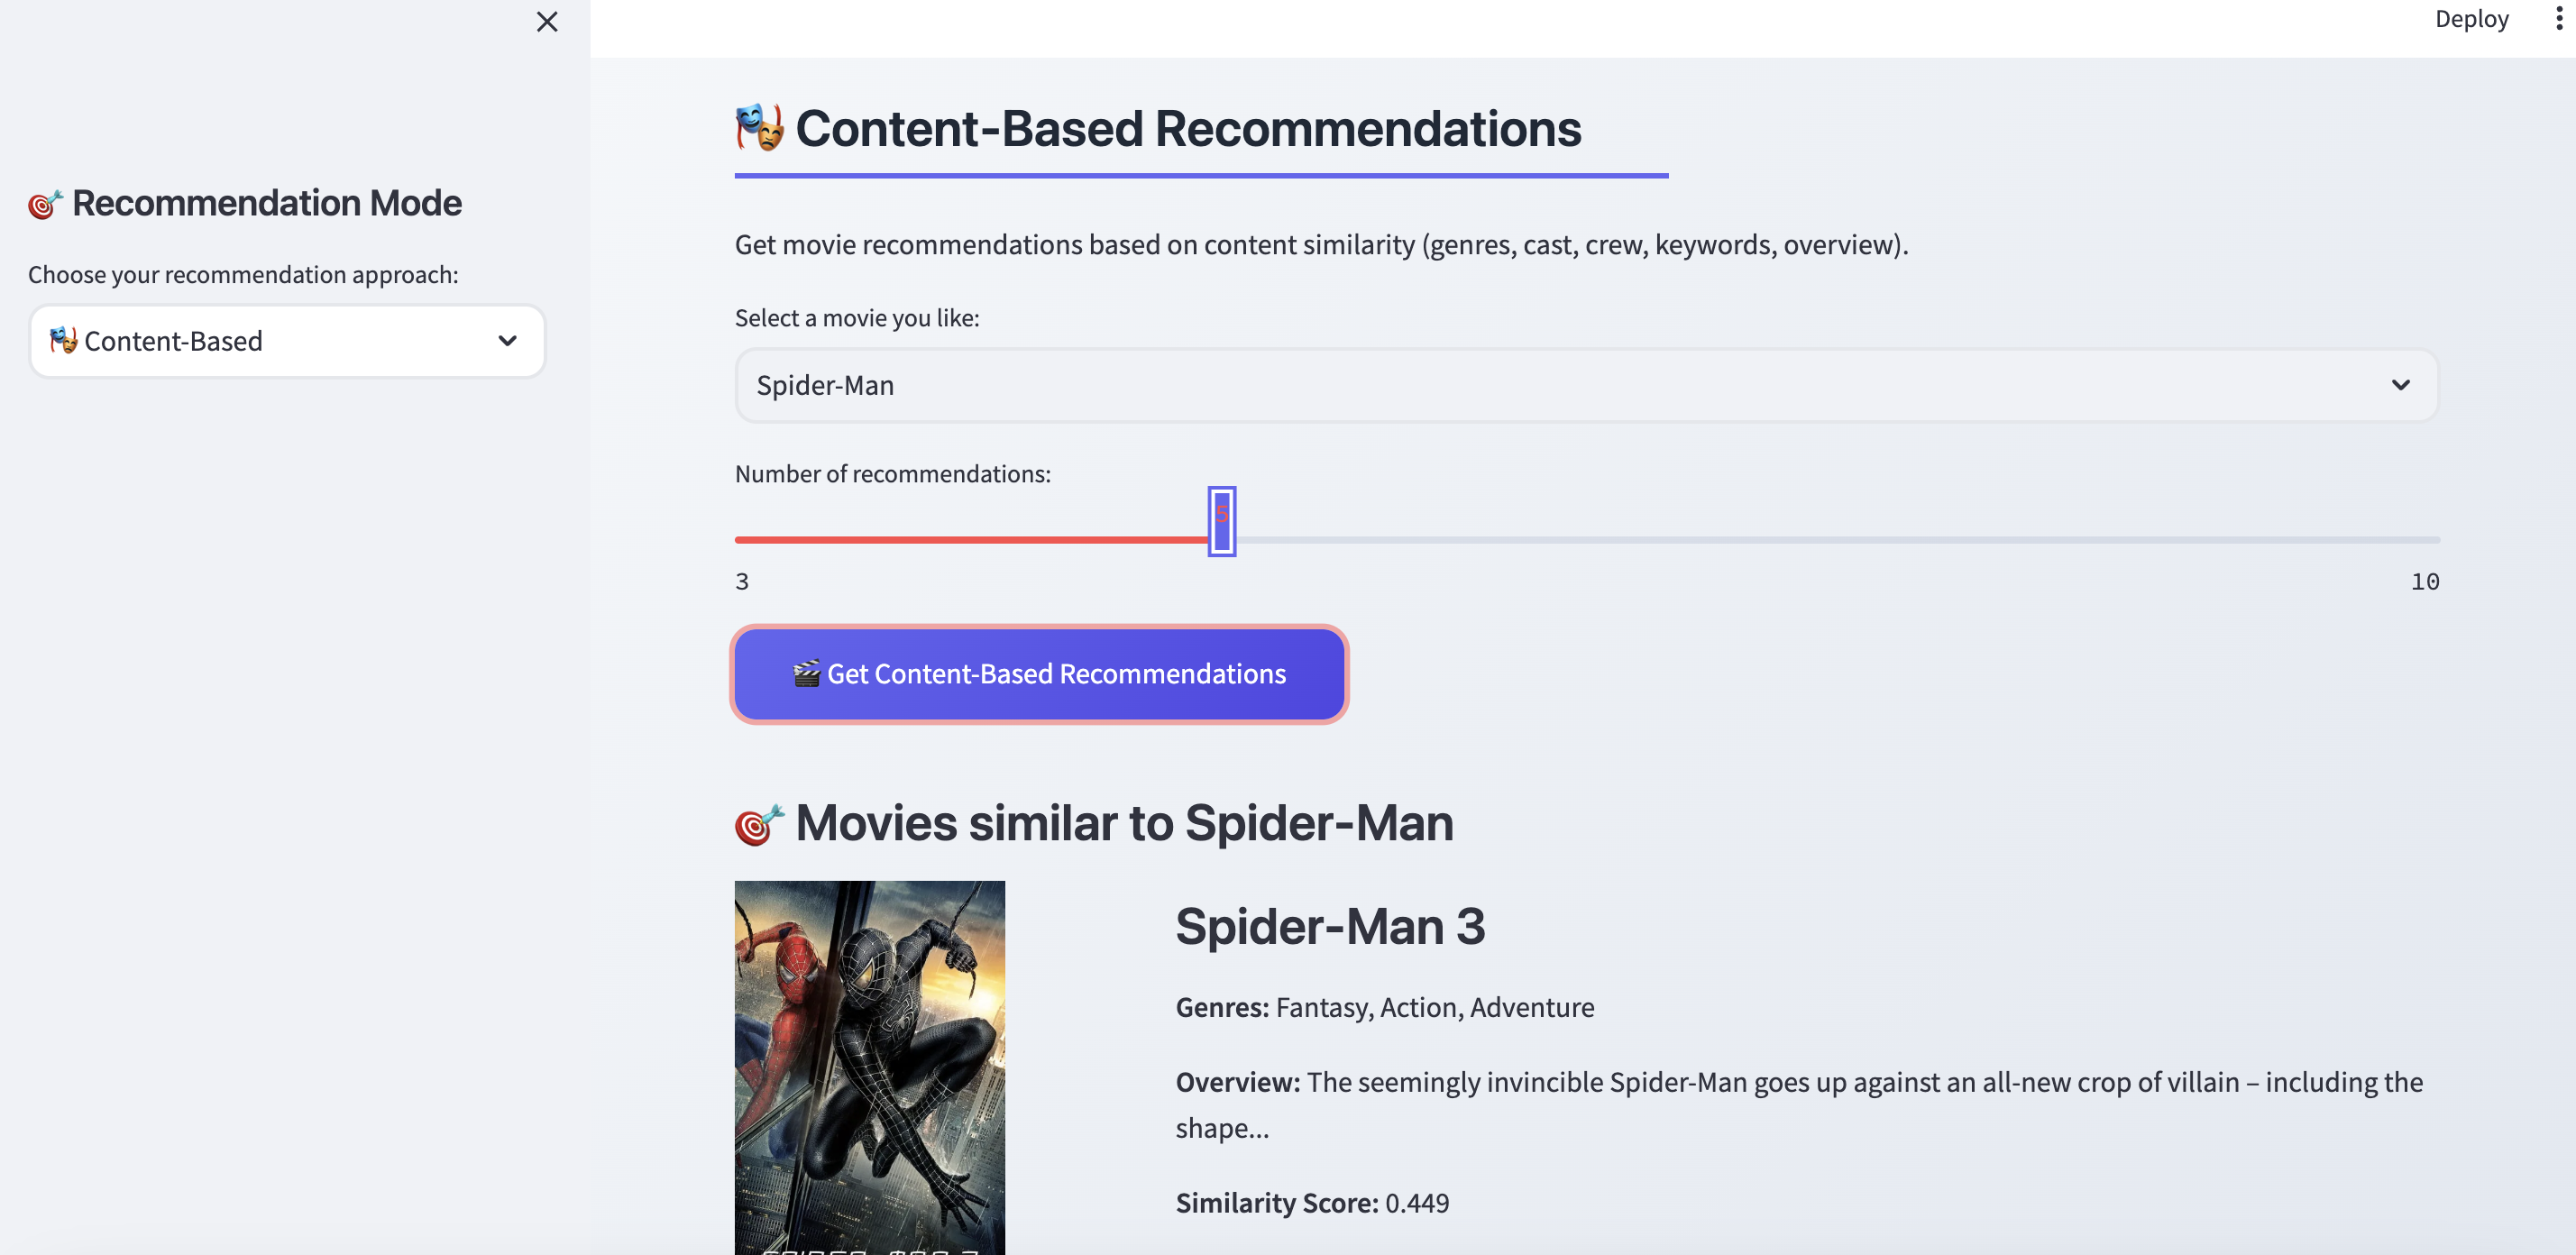Close the sidebar using the X icon
2576x1255 pixels.
coord(546,21)
